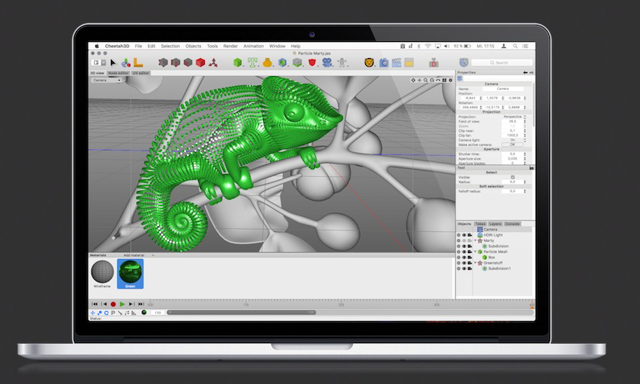Jump to the timeline end

point(140,304)
